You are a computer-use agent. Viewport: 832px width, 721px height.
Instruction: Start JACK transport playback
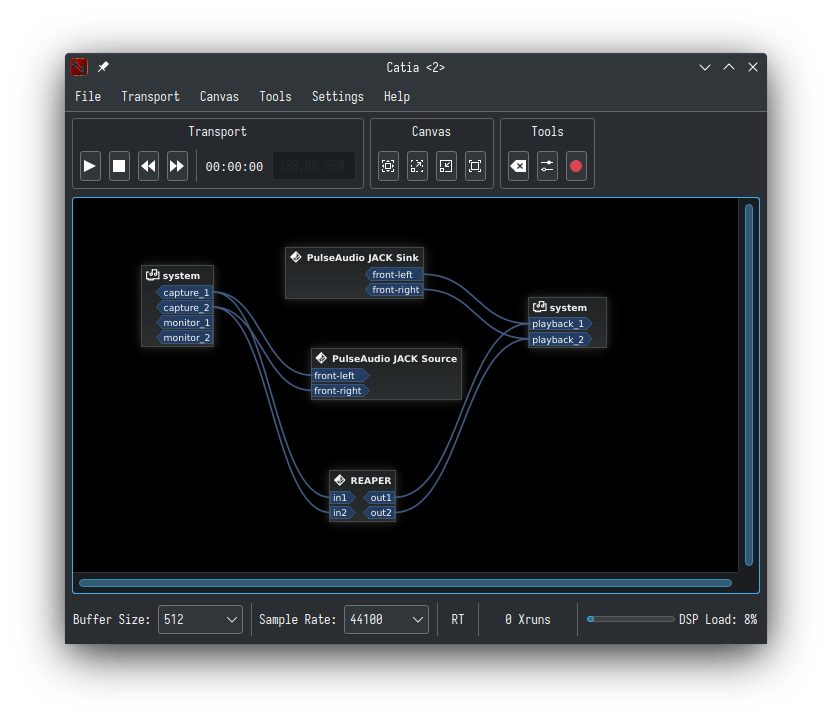point(90,166)
